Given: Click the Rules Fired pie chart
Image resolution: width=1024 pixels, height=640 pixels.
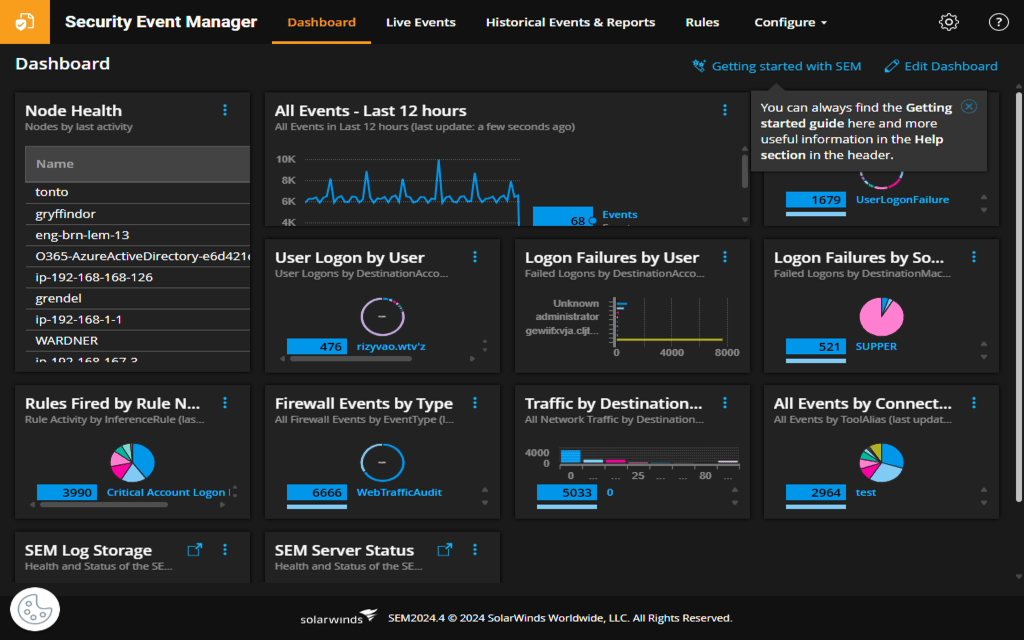Looking at the screenshot, I should tap(133, 462).
